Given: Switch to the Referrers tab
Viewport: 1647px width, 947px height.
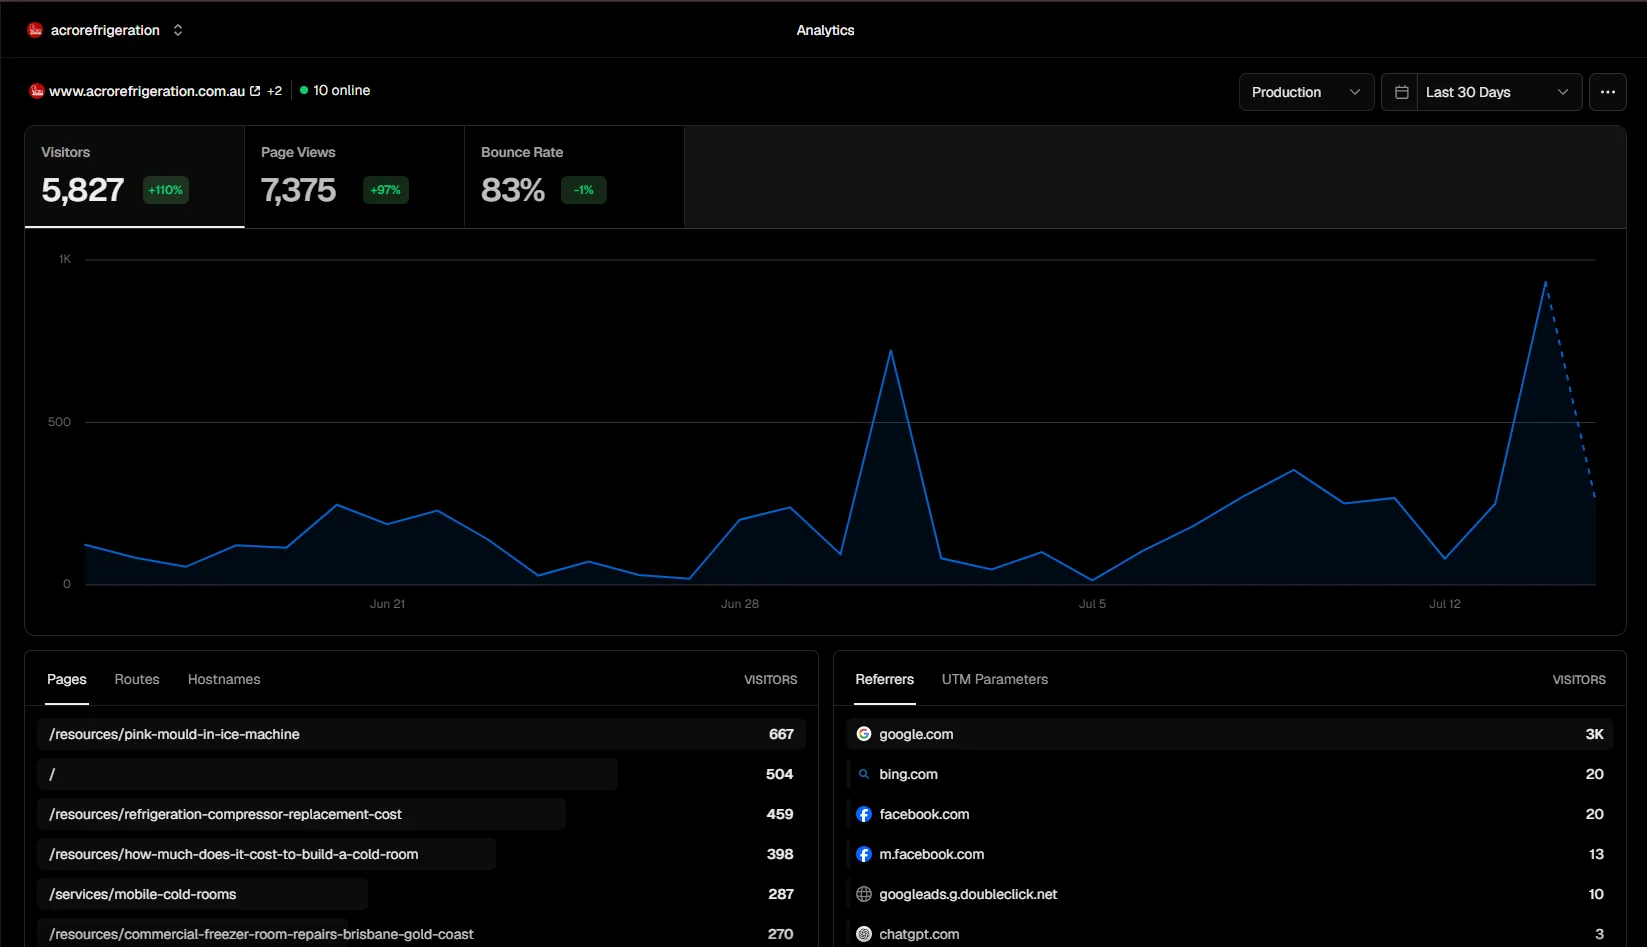Looking at the screenshot, I should 885,679.
